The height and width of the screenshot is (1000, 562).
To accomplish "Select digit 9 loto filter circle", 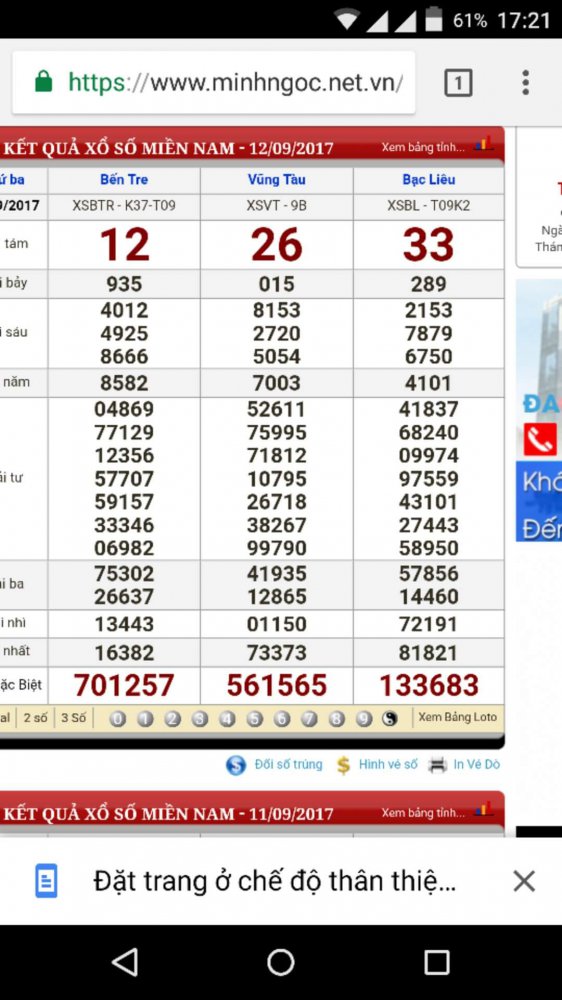I will 364,719.
